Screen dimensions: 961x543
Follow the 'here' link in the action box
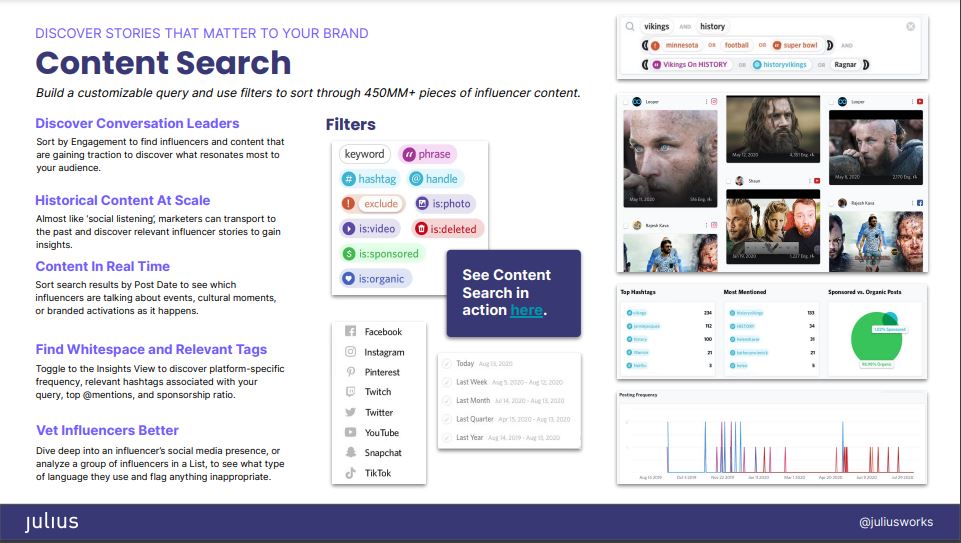(x=526, y=310)
